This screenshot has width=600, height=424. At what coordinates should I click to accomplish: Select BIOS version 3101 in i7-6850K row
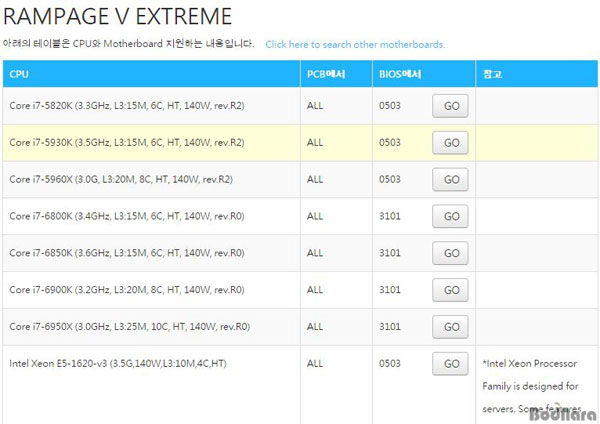coord(390,253)
